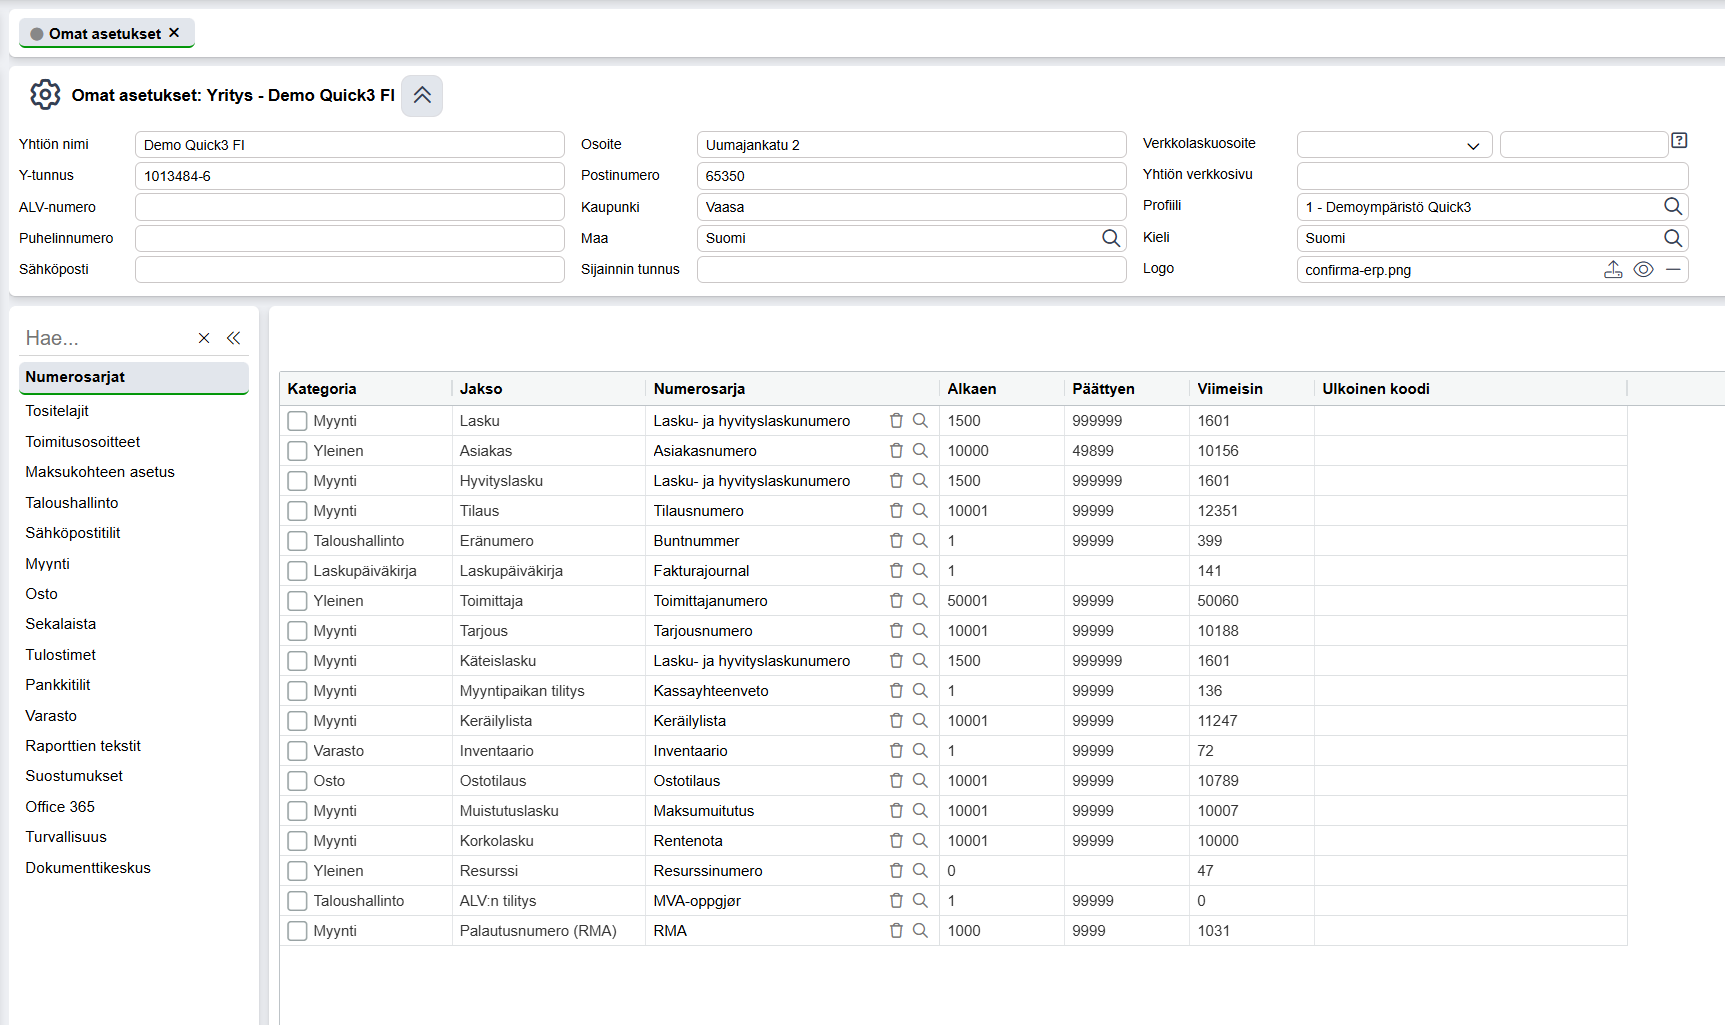This screenshot has width=1725, height=1025.
Task: Delete the Buntnummer number series
Action: click(896, 541)
